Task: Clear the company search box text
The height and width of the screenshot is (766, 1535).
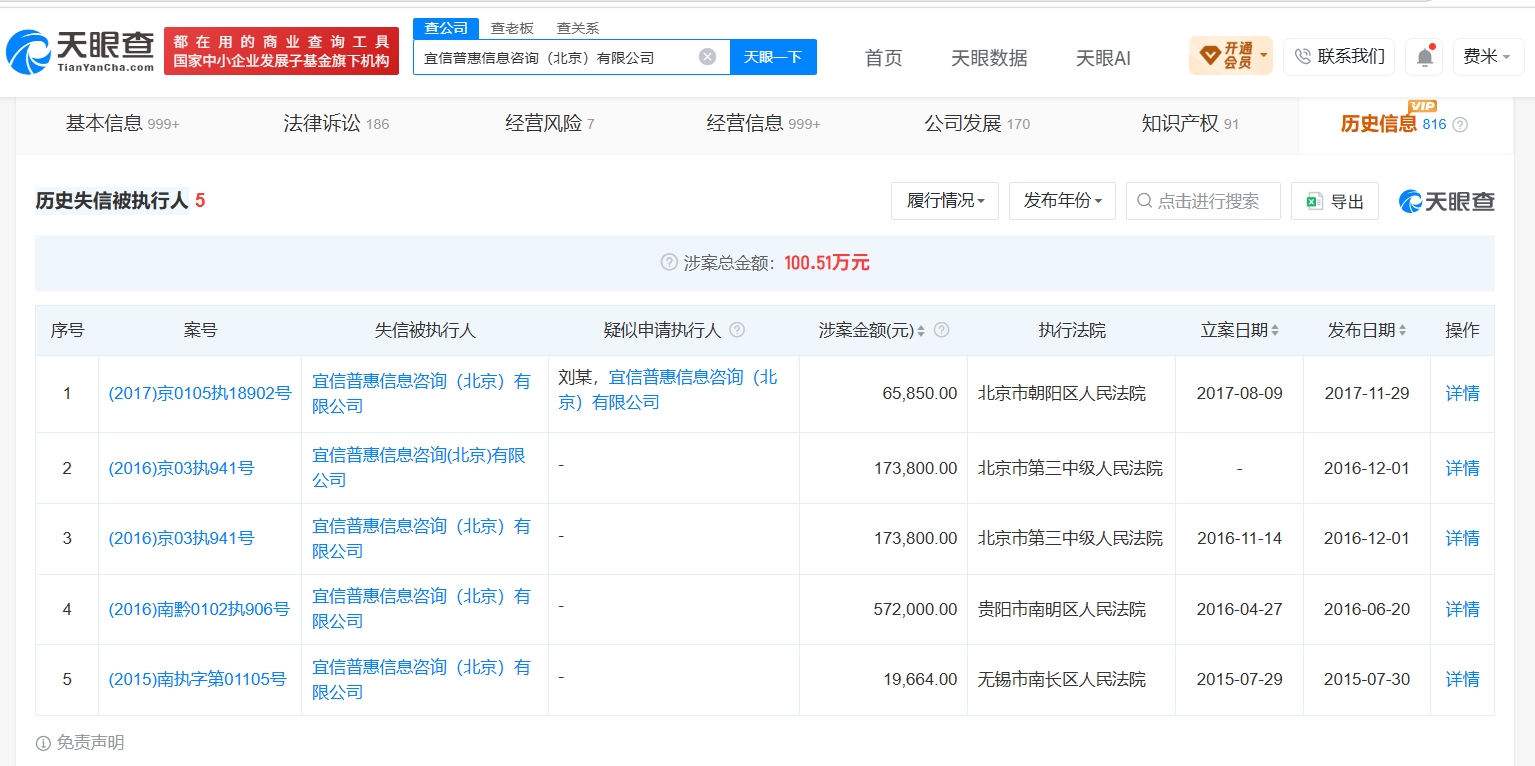Action: (x=707, y=57)
